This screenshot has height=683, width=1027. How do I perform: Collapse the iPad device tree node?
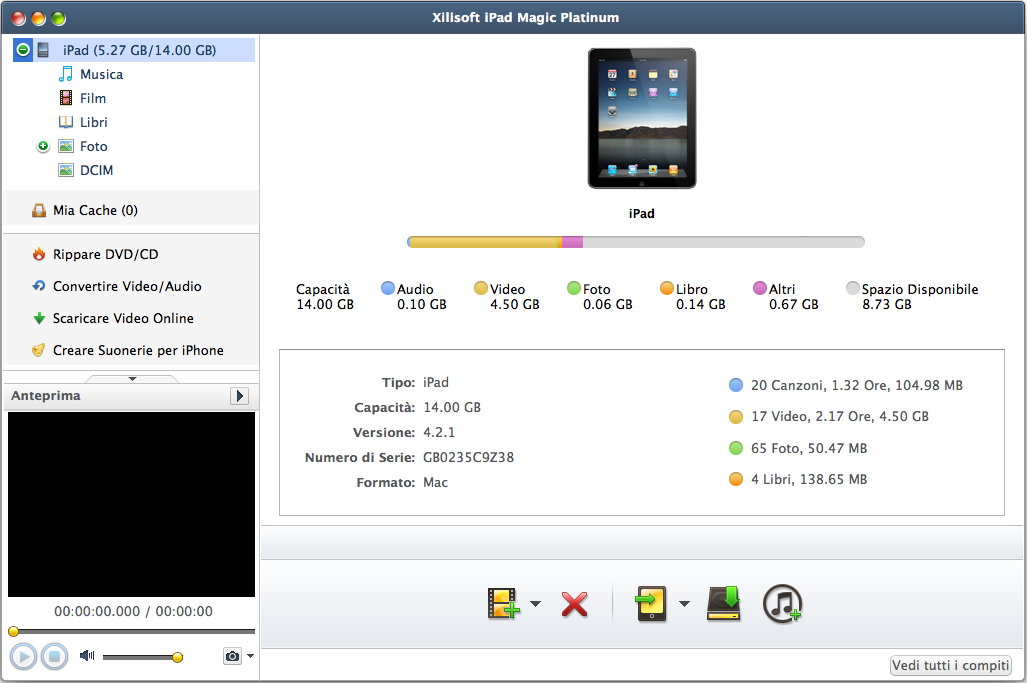click(23, 50)
